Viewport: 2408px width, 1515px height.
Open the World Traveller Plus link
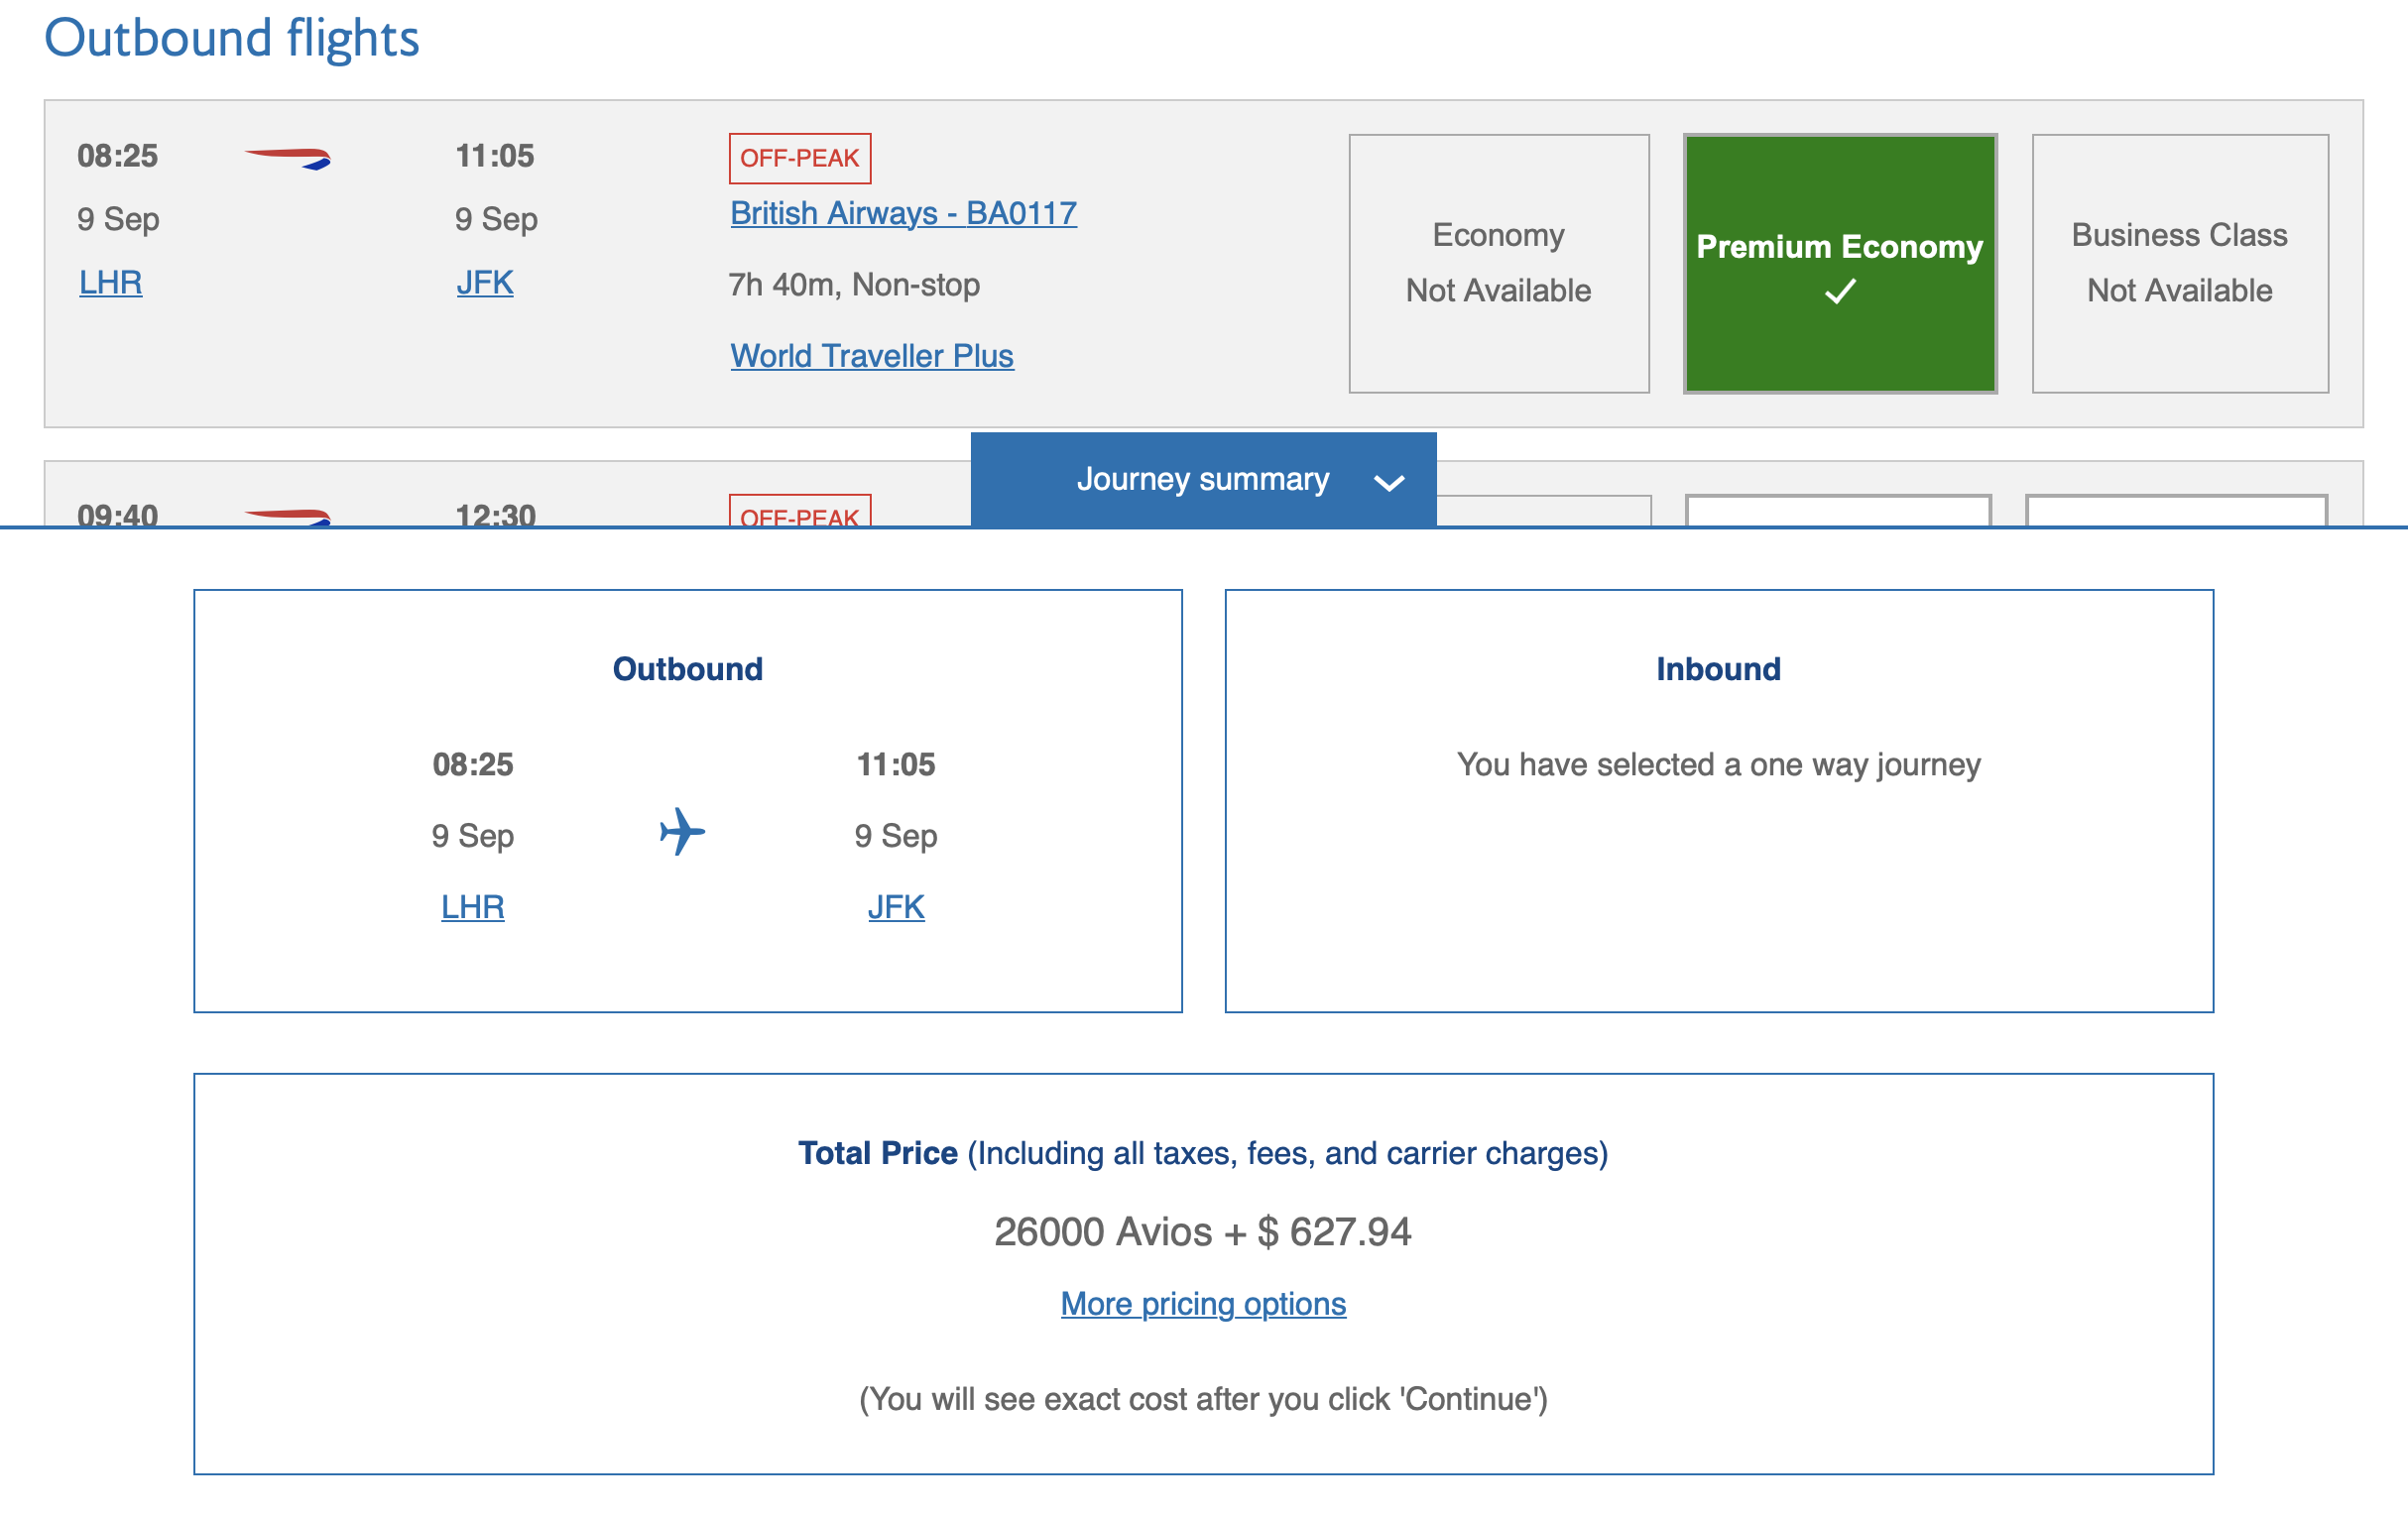click(x=871, y=356)
